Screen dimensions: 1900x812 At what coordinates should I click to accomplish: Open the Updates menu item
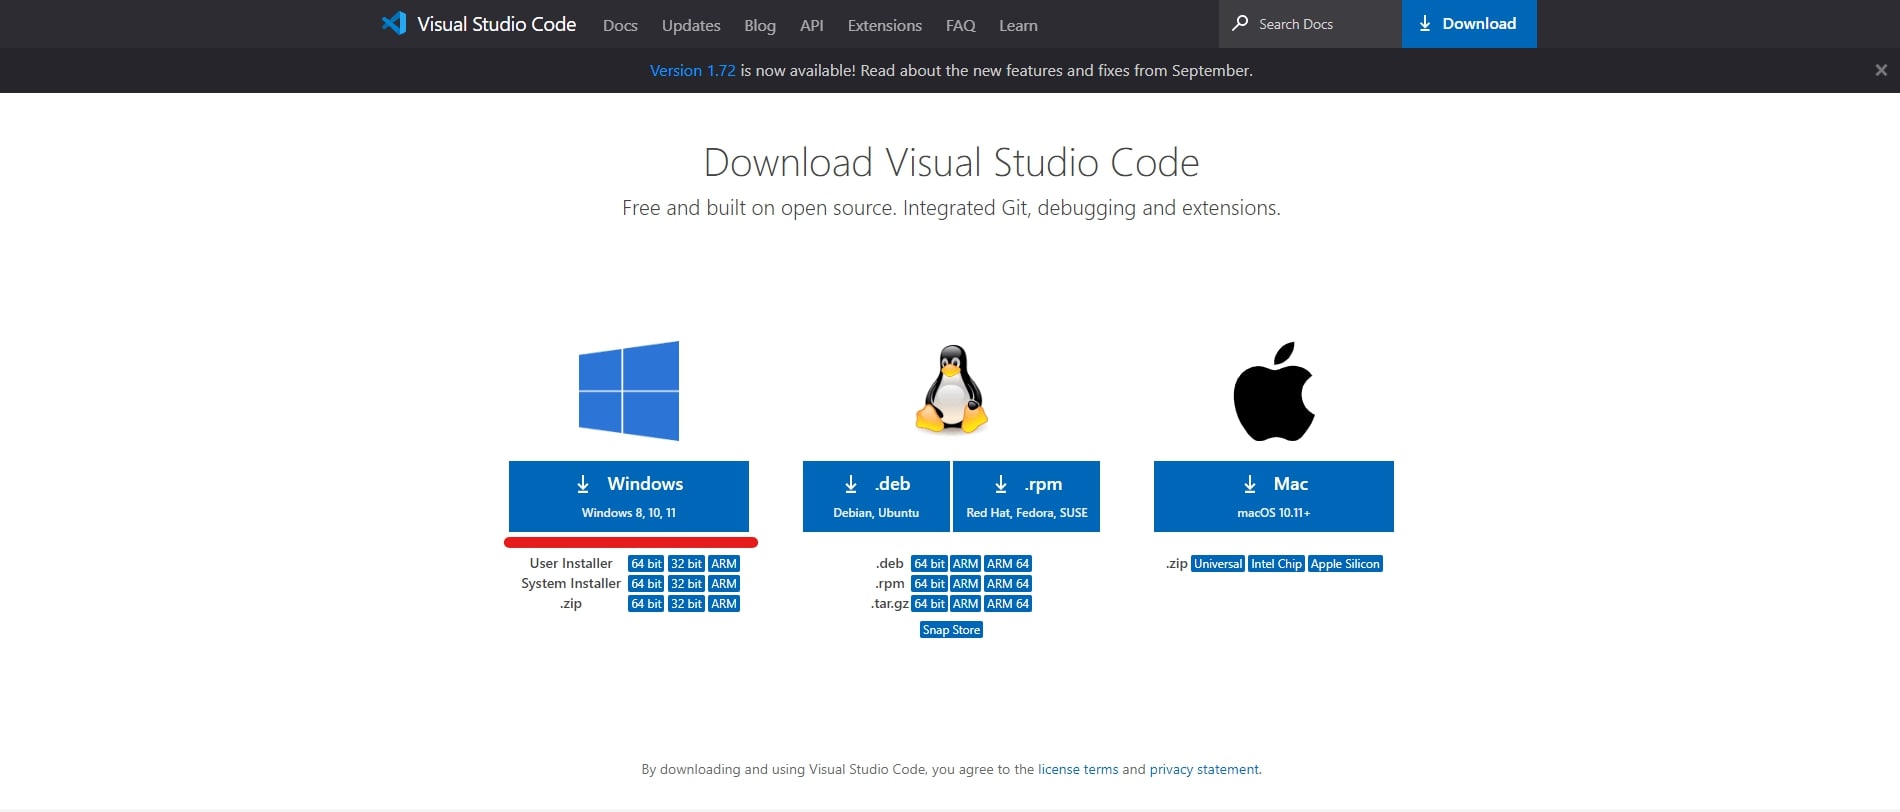coord(691,25)
